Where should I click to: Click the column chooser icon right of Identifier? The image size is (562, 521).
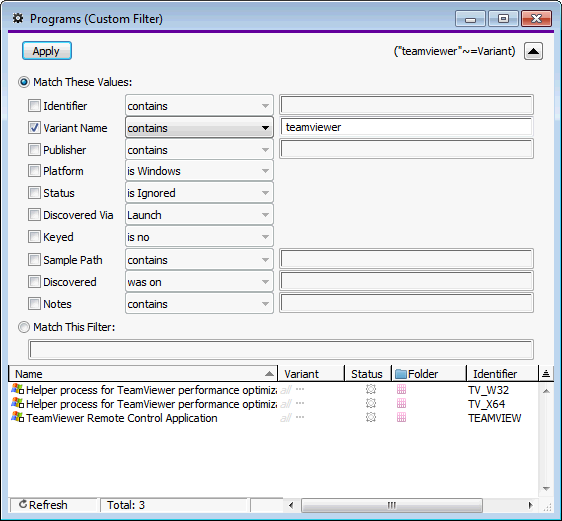[x=546, y=374]
